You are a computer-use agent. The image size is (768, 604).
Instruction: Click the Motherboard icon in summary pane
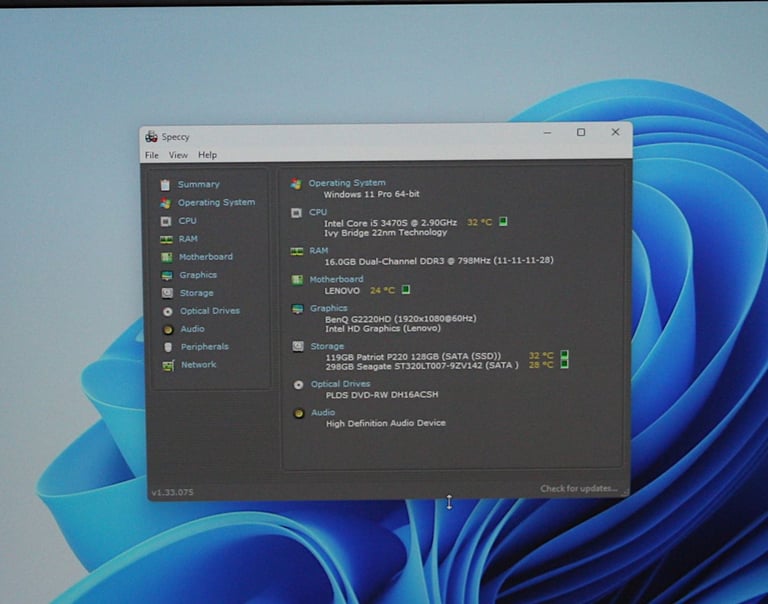point(297,280)
